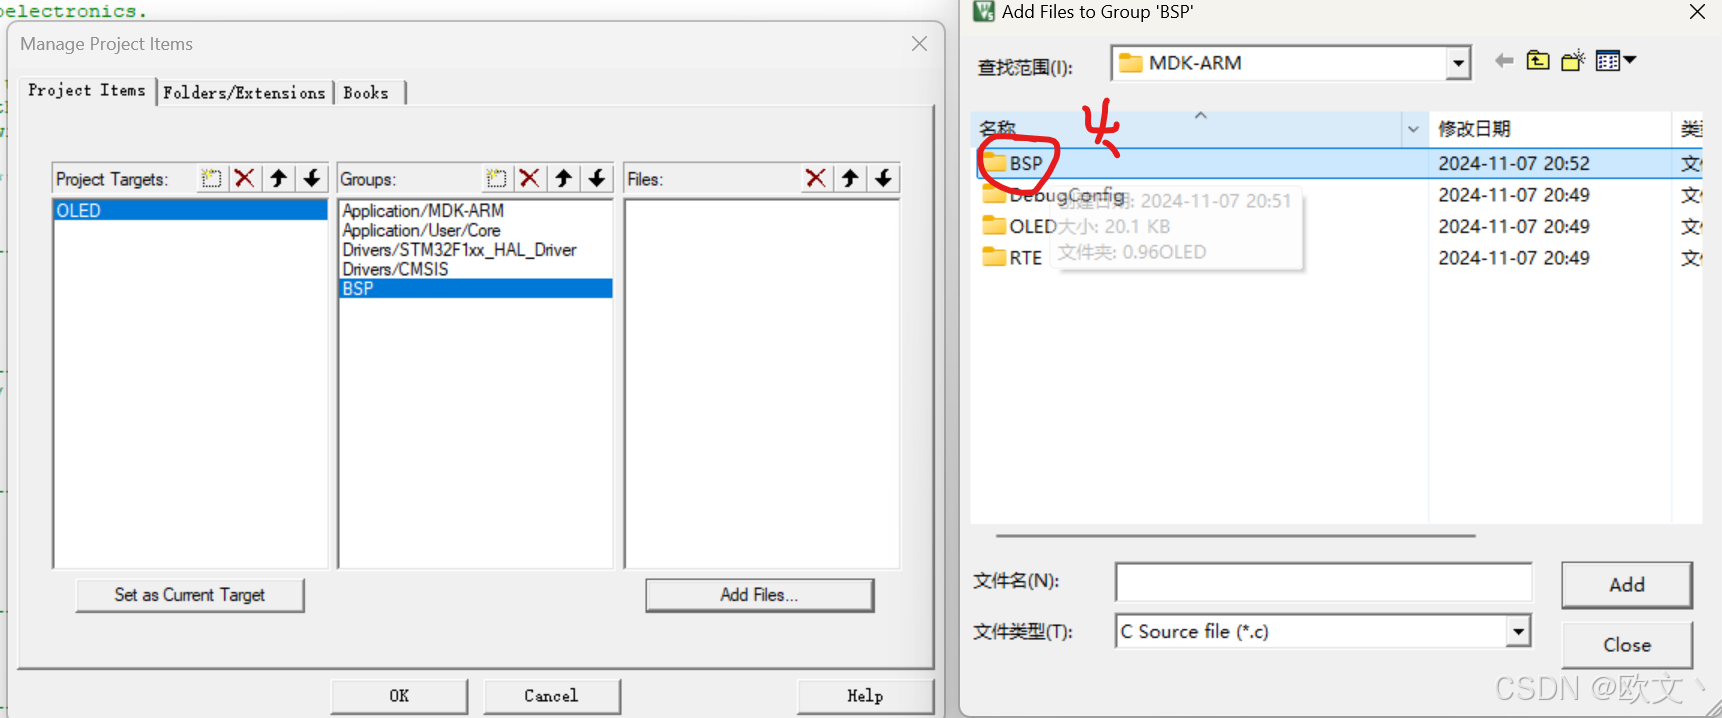Viewport: 1722px width, 718px height.
Task: Switch to the Folders/Extensions tab
Action: pos(245,93)
